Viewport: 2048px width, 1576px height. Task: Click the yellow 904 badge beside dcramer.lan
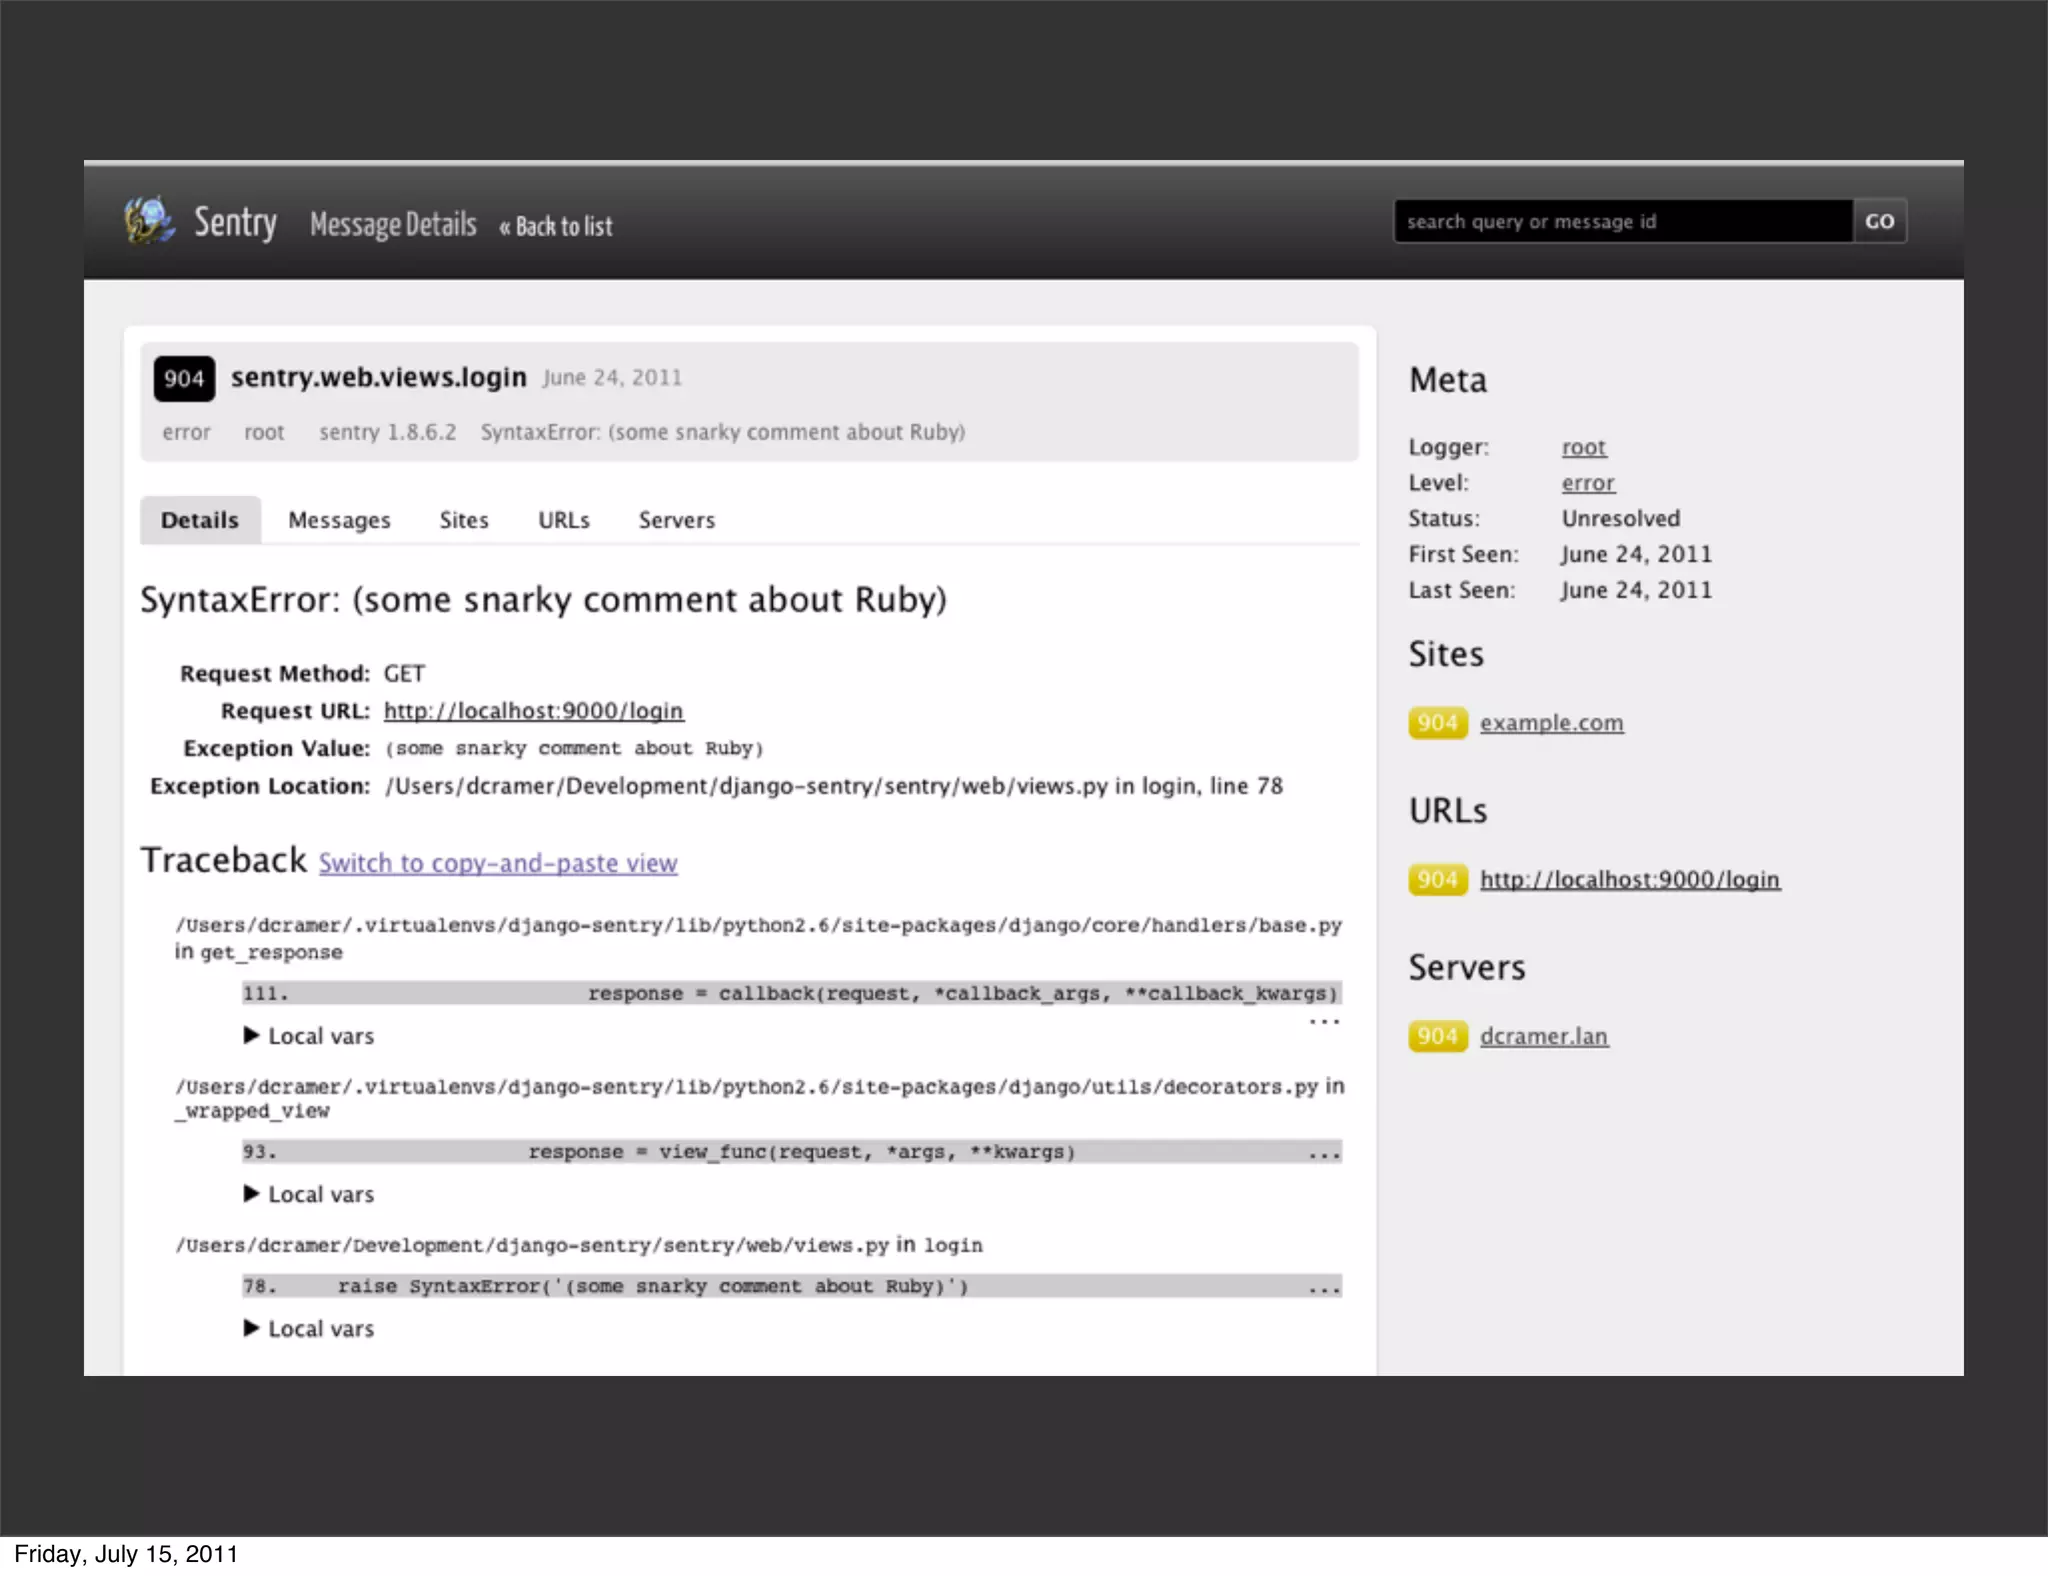click(1437, 1036)
